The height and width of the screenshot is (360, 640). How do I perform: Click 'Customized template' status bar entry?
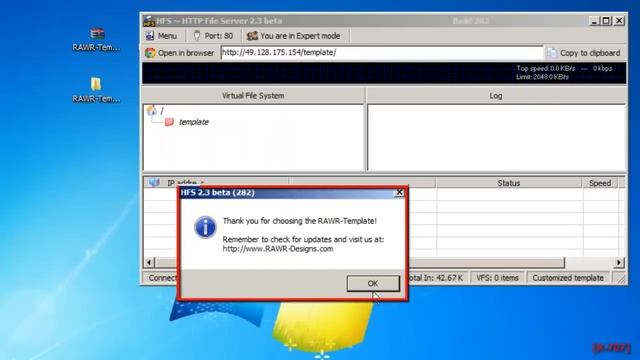(x=568, y=278)
